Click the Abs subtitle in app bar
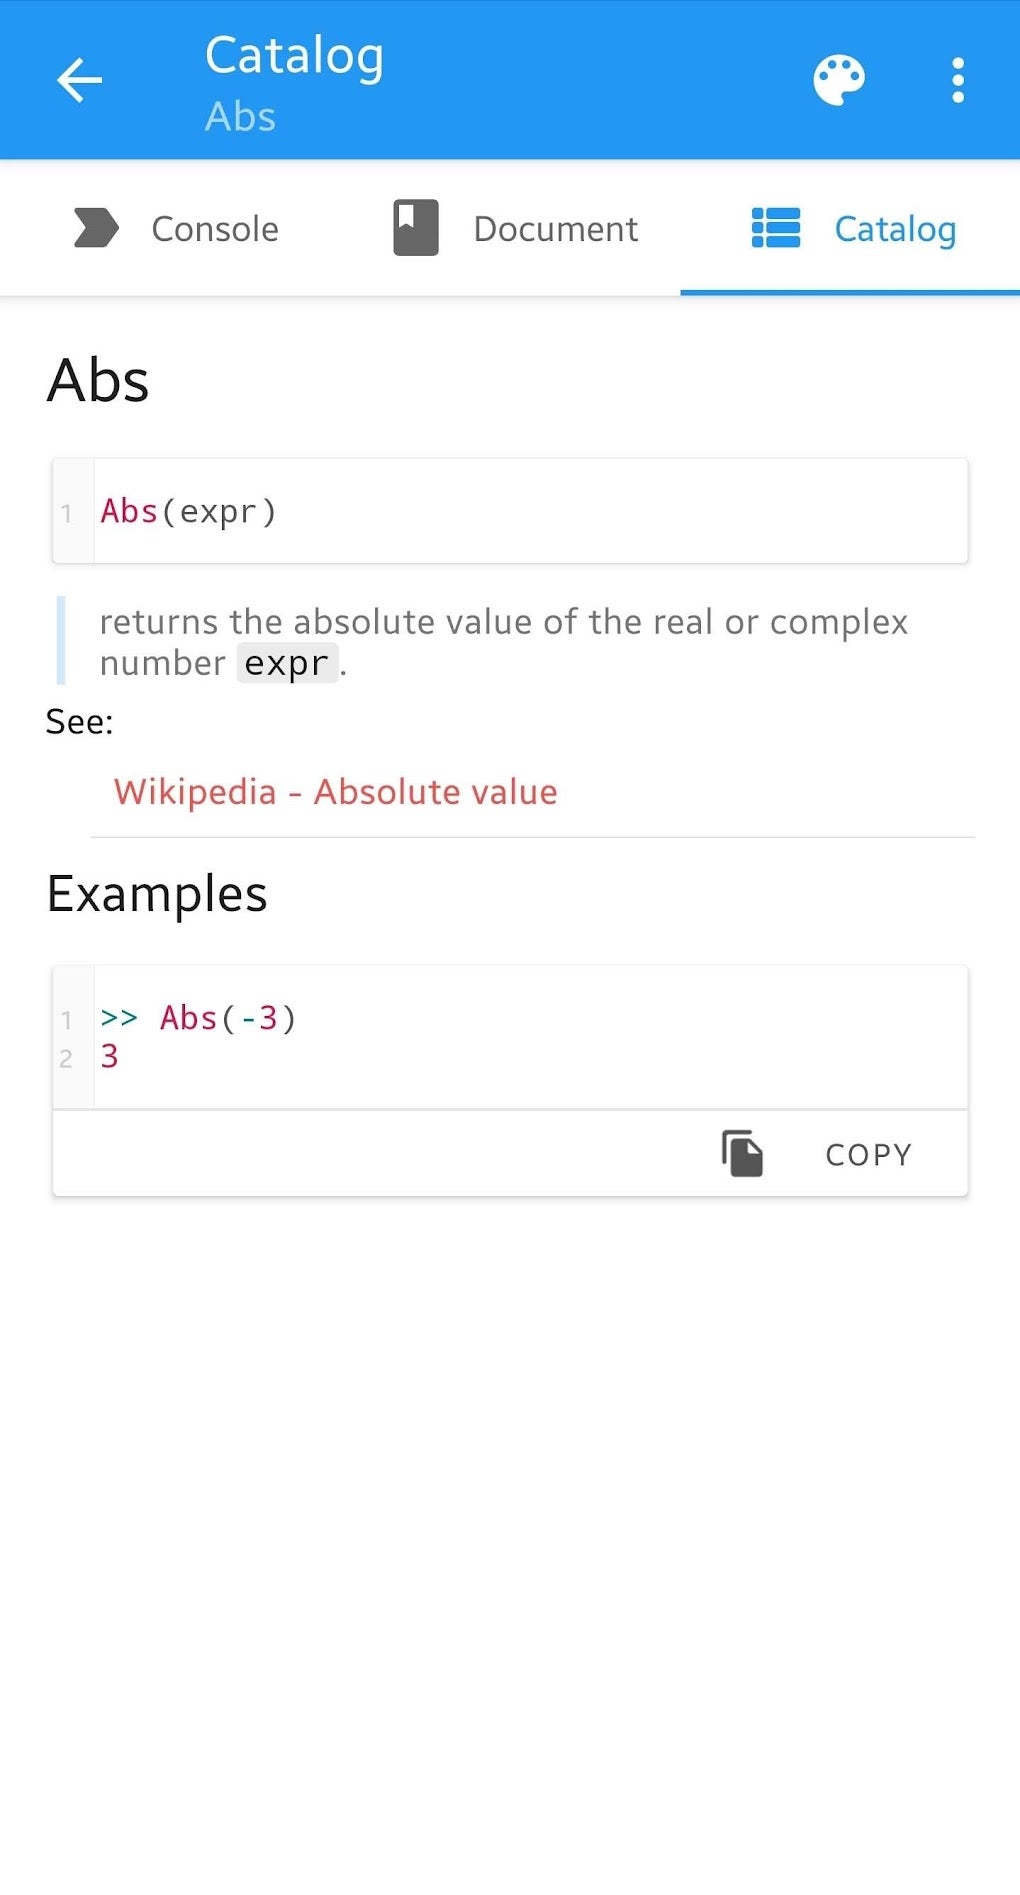This screenshot has width=1020, height=1895. (x=240, y=117)
